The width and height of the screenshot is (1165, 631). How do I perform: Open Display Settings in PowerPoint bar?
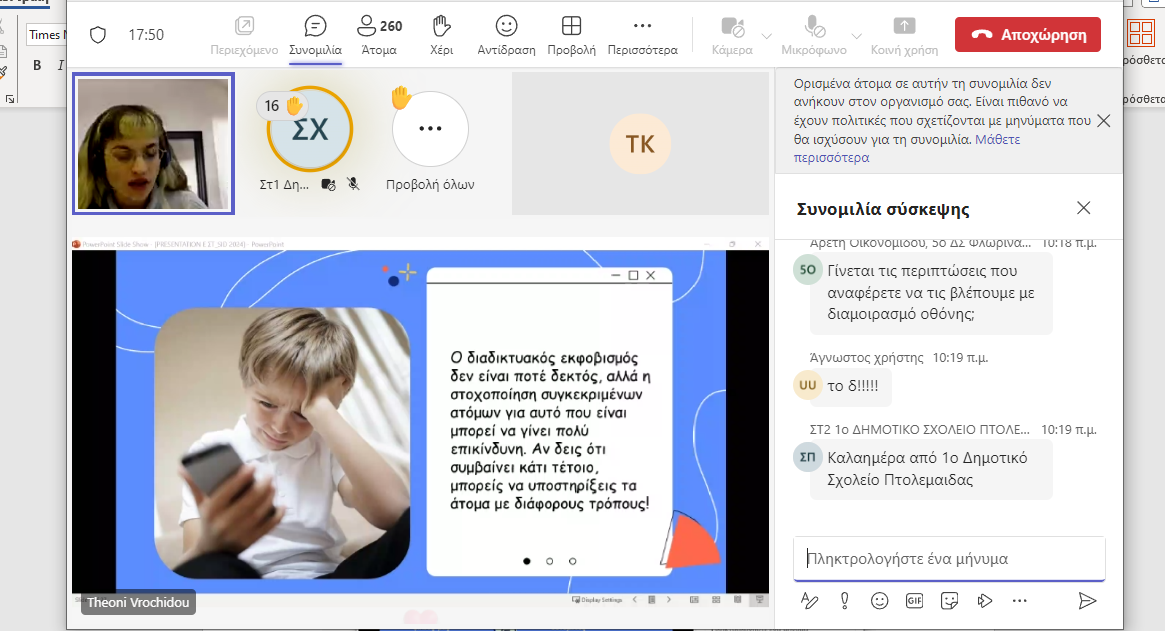[597, 600]
